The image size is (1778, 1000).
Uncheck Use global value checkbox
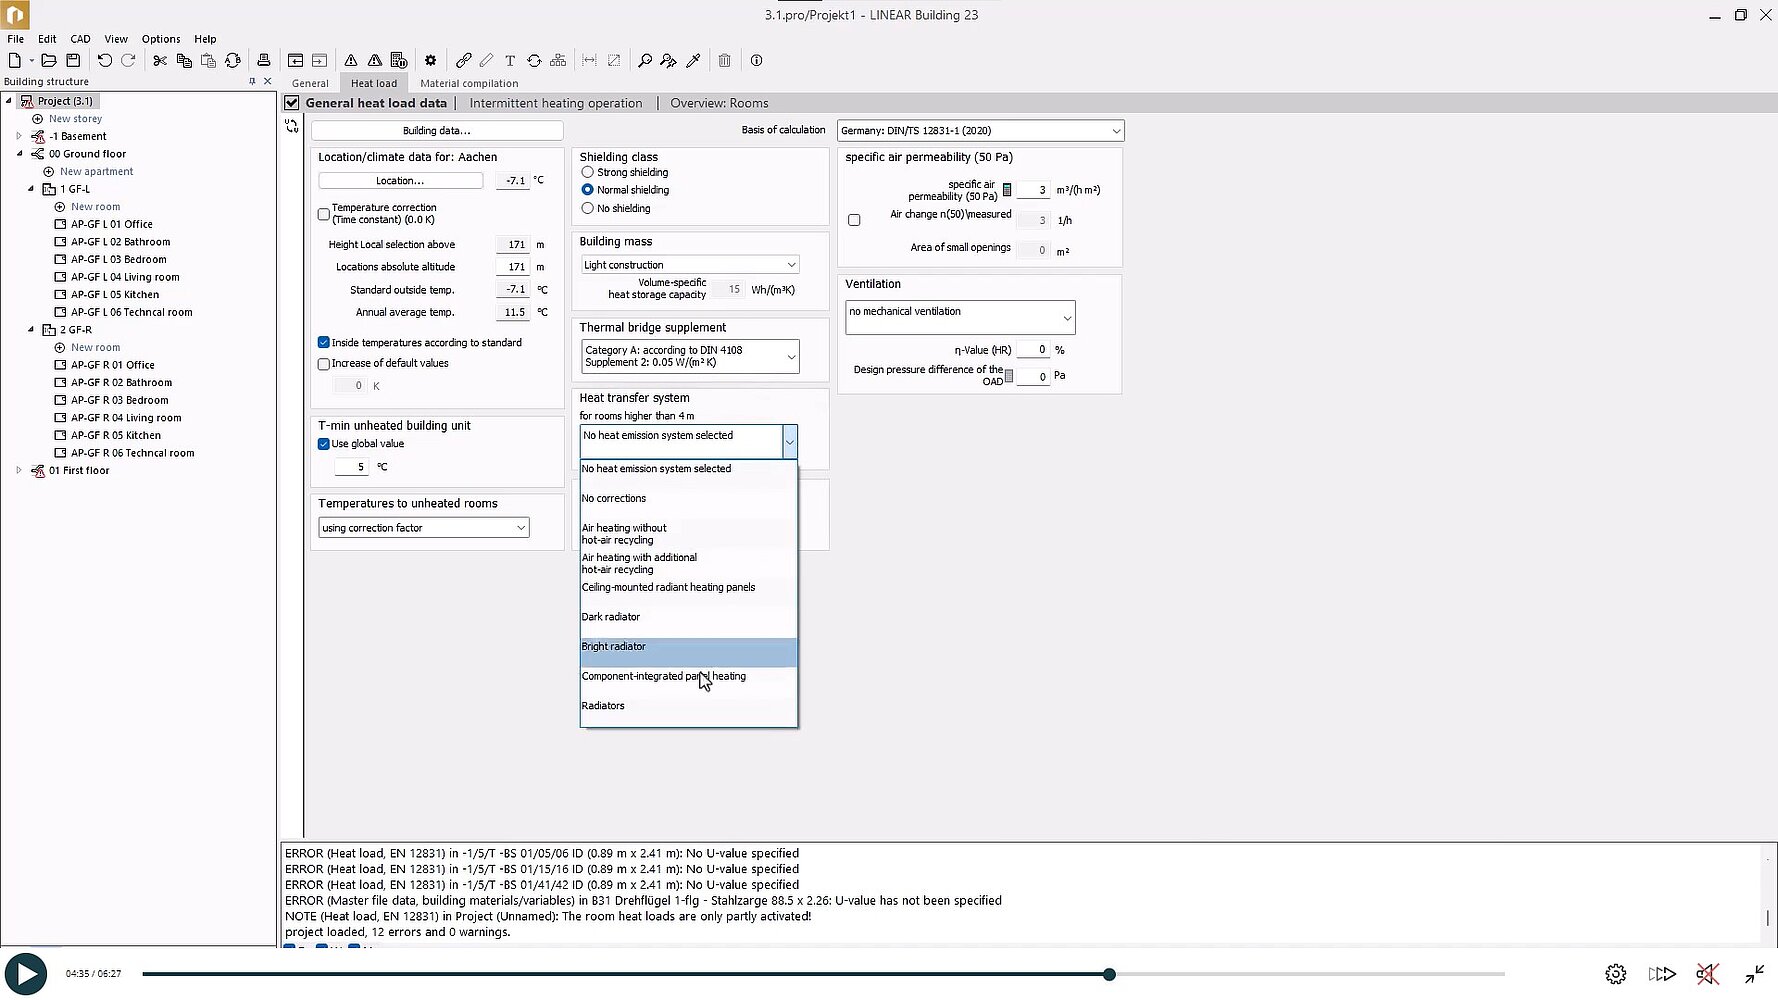324,444
